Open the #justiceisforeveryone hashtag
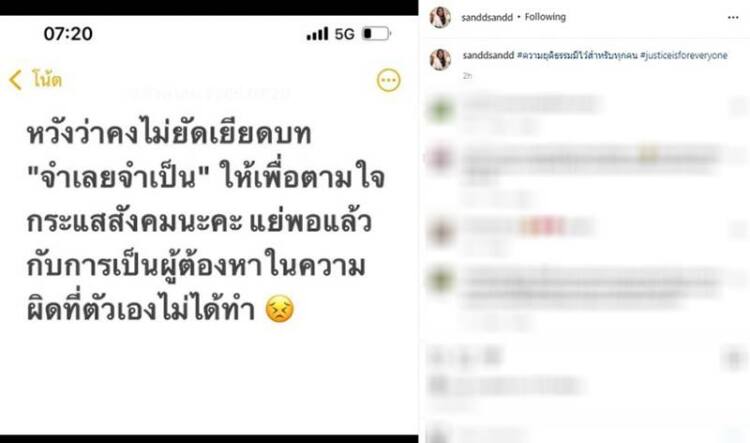This screenshot has height=443, width=750. point(684,55)
